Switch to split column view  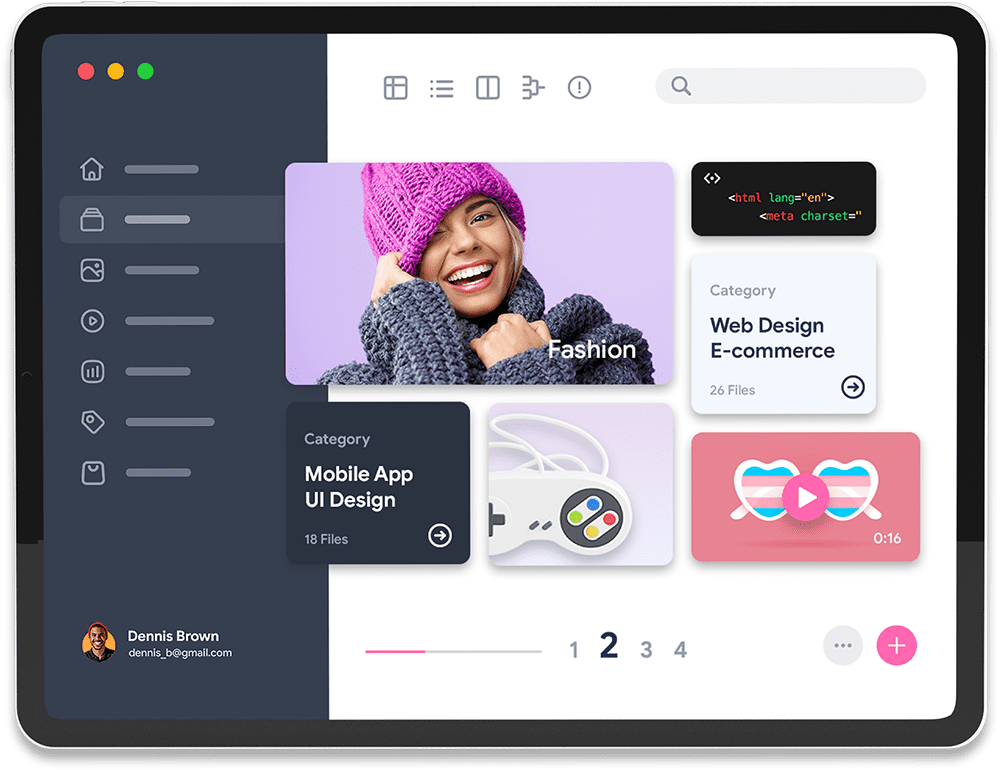tap(488, 88)
